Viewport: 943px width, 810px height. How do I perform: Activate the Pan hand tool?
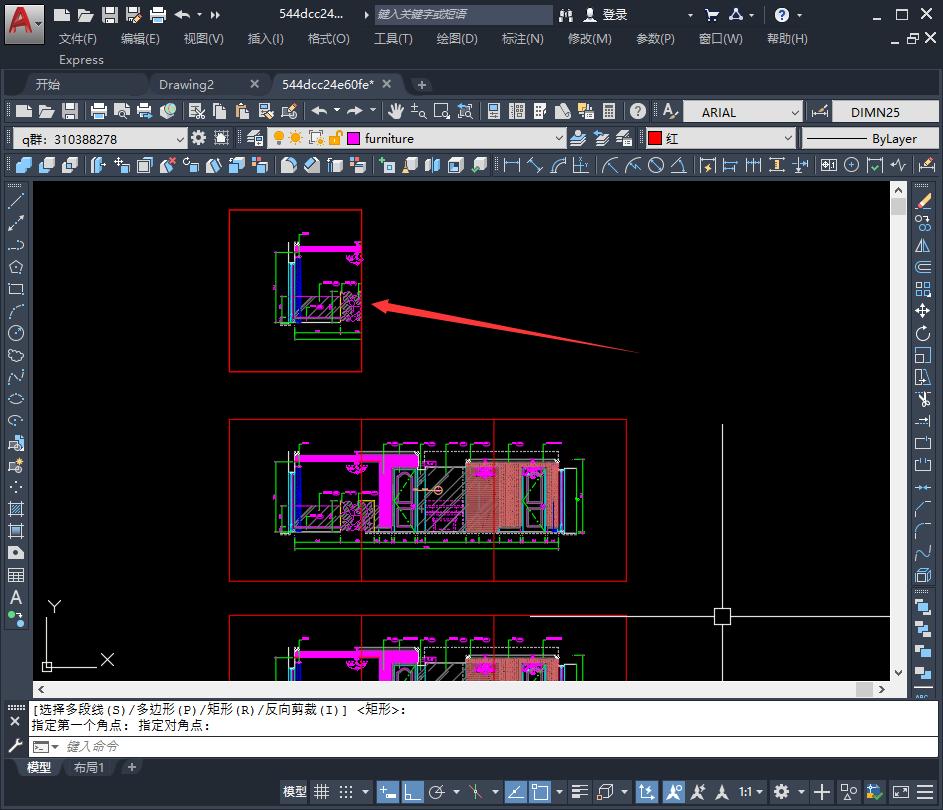tap(396, 111)
